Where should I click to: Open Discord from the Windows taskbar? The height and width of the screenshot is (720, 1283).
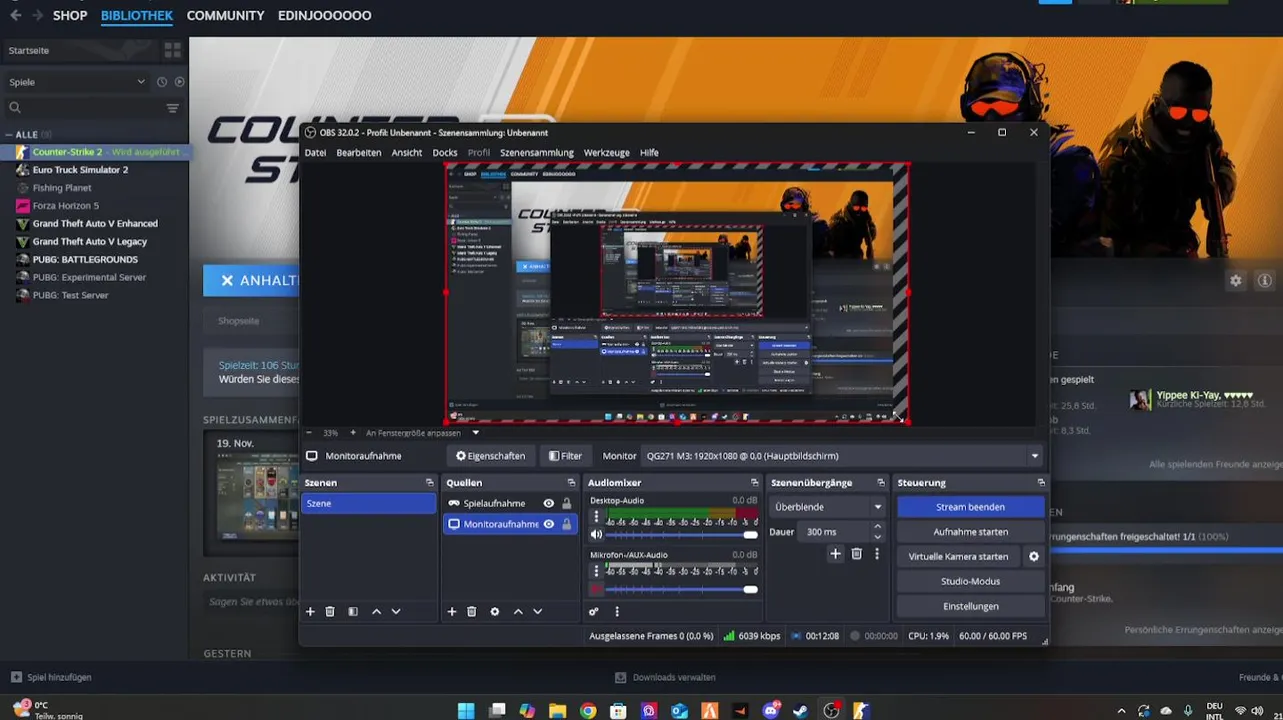pos(771,711)
